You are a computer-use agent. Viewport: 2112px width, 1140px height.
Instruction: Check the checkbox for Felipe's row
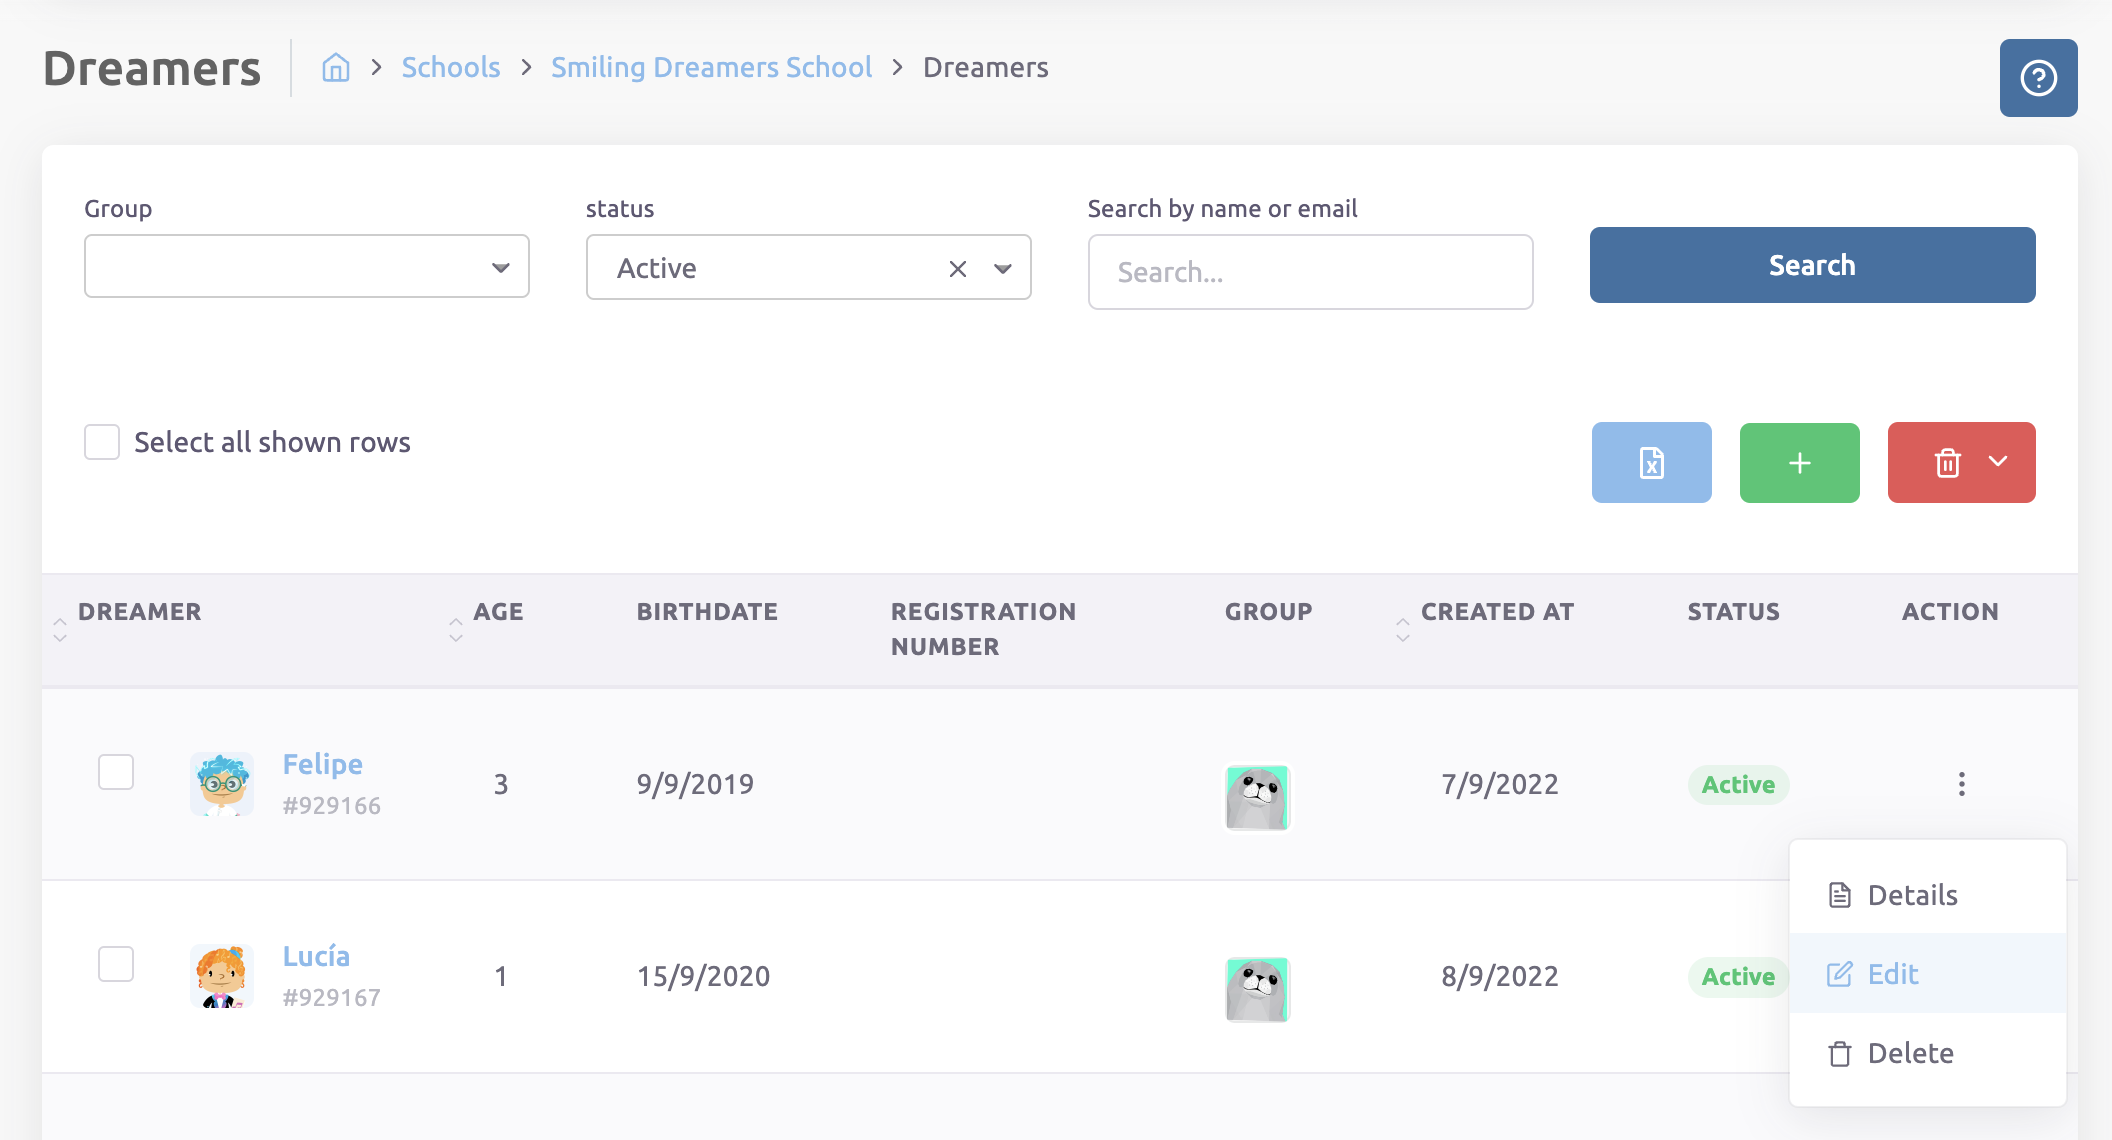point(116,772)
